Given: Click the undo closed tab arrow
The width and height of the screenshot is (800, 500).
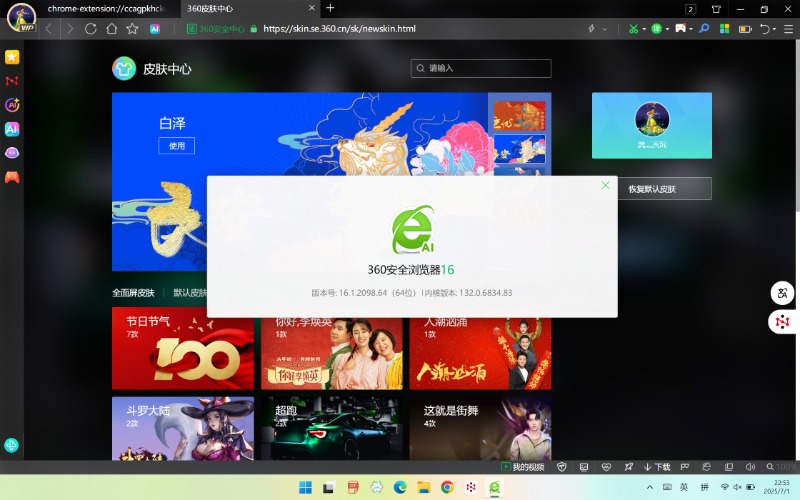Looking at the screenshot, I should click(x=764, y=29).
